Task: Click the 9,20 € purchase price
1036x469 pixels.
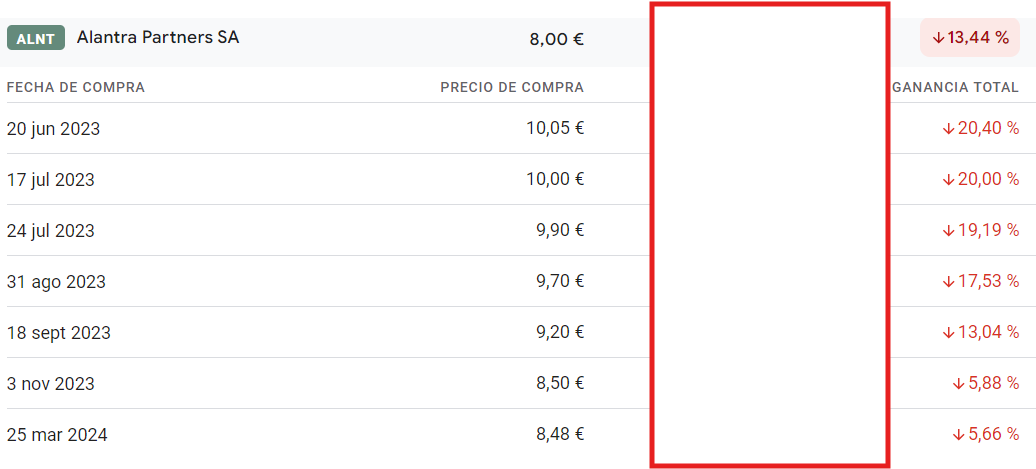Action: (x=559, y=332)
